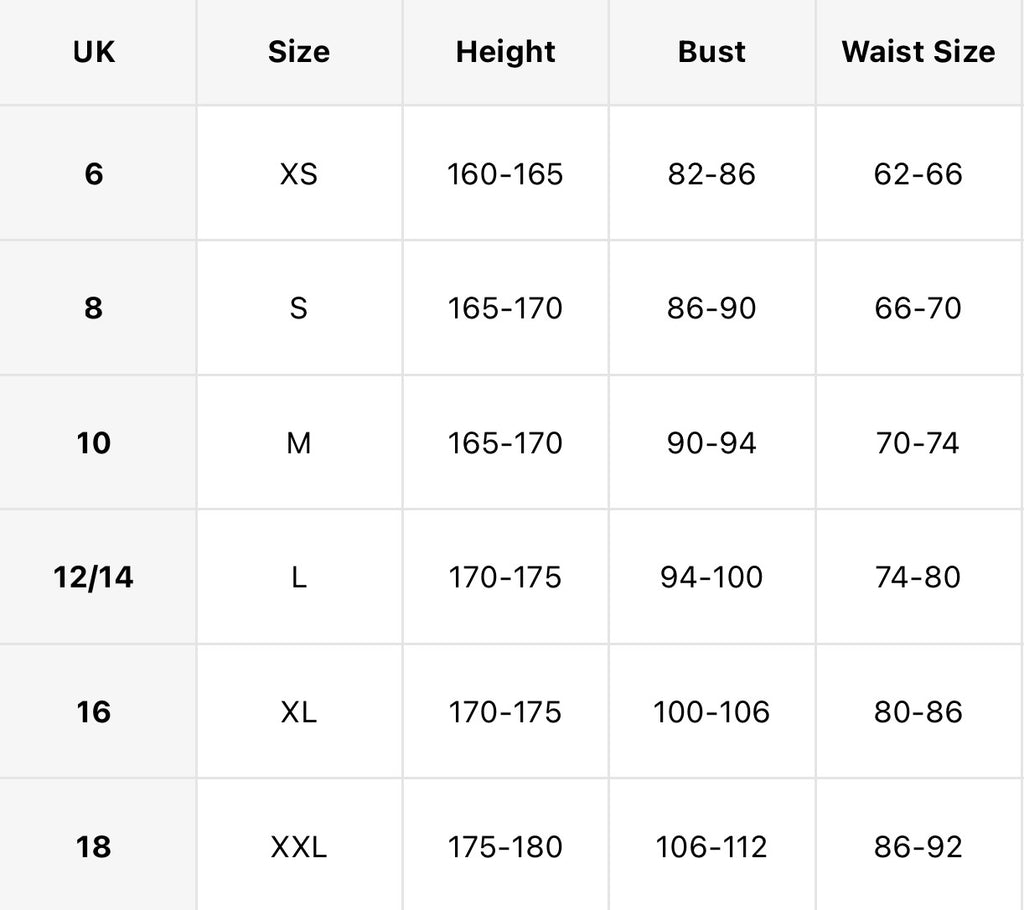Click the Height column header
The height and width of the screenshot is (910, 1024).
505,52
